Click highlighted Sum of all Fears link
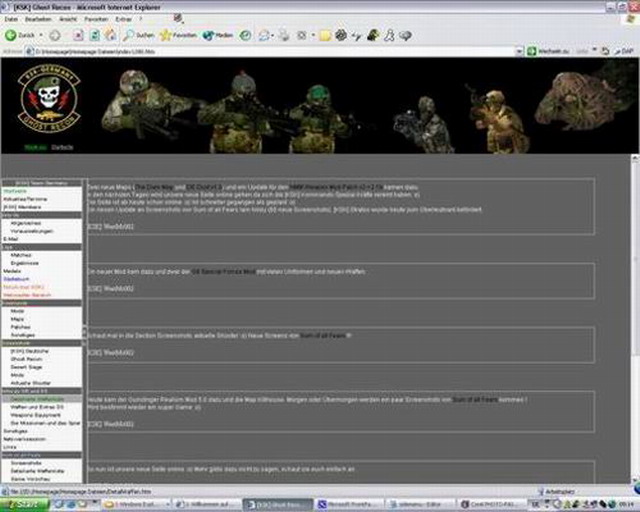 coord(324,335)
